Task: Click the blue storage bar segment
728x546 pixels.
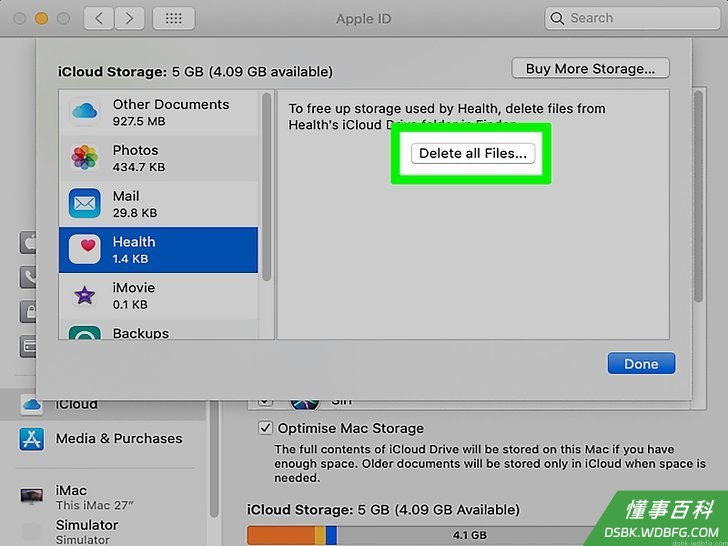Action: [332, 535]
